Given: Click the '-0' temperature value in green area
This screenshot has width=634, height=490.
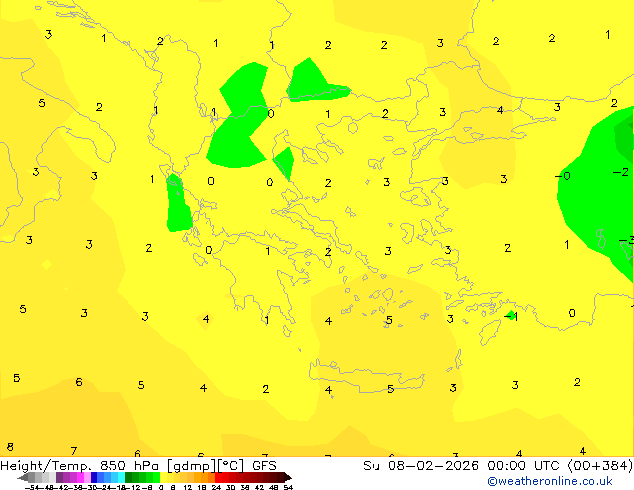Looking at the screenshot, I should pyautogui.click(x=562, y=176).
